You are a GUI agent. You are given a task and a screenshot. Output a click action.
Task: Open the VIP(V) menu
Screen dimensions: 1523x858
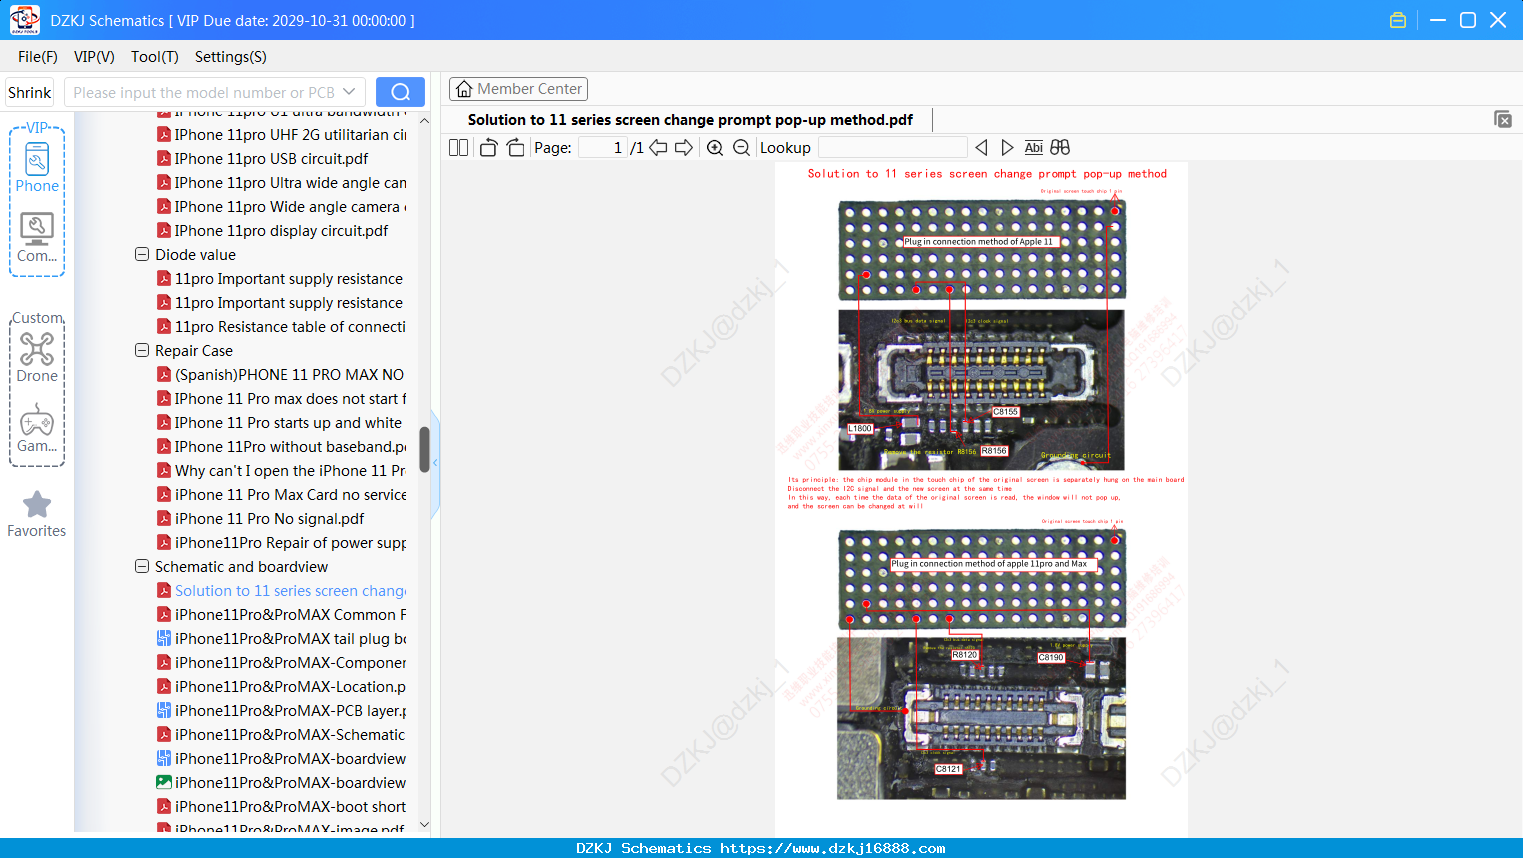click(94, 57)
